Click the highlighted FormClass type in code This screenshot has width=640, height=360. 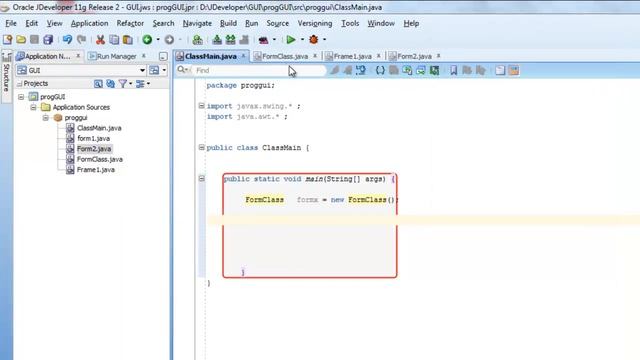264,200
